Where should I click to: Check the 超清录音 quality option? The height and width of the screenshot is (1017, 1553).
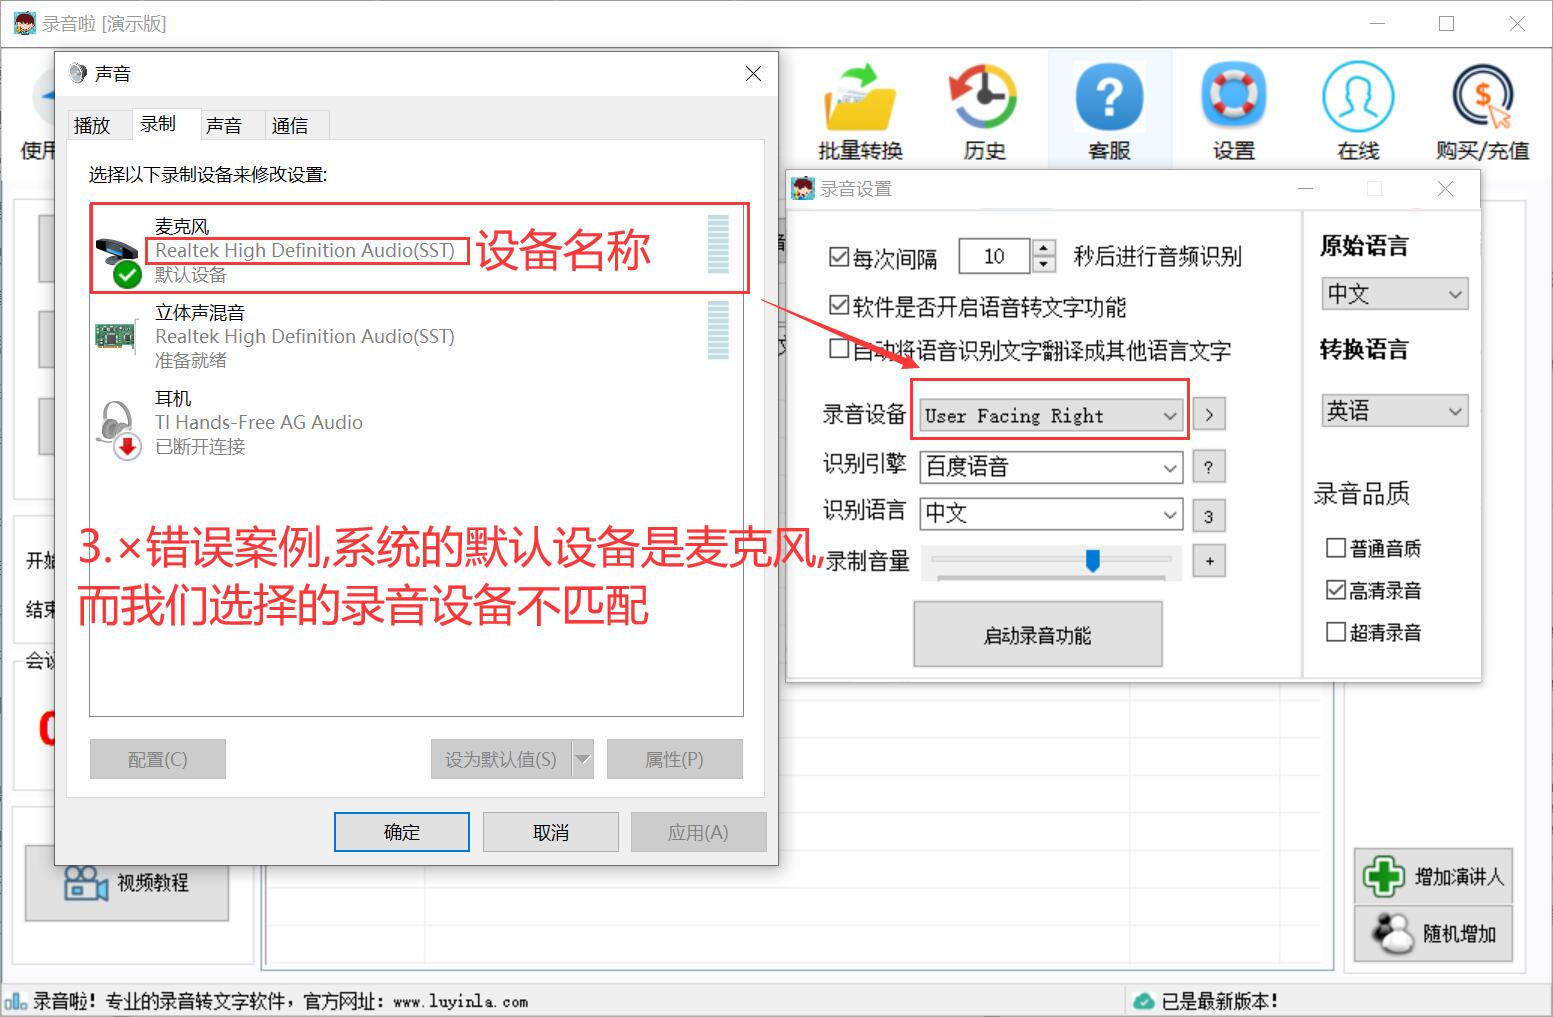(x=1335, y=631)
